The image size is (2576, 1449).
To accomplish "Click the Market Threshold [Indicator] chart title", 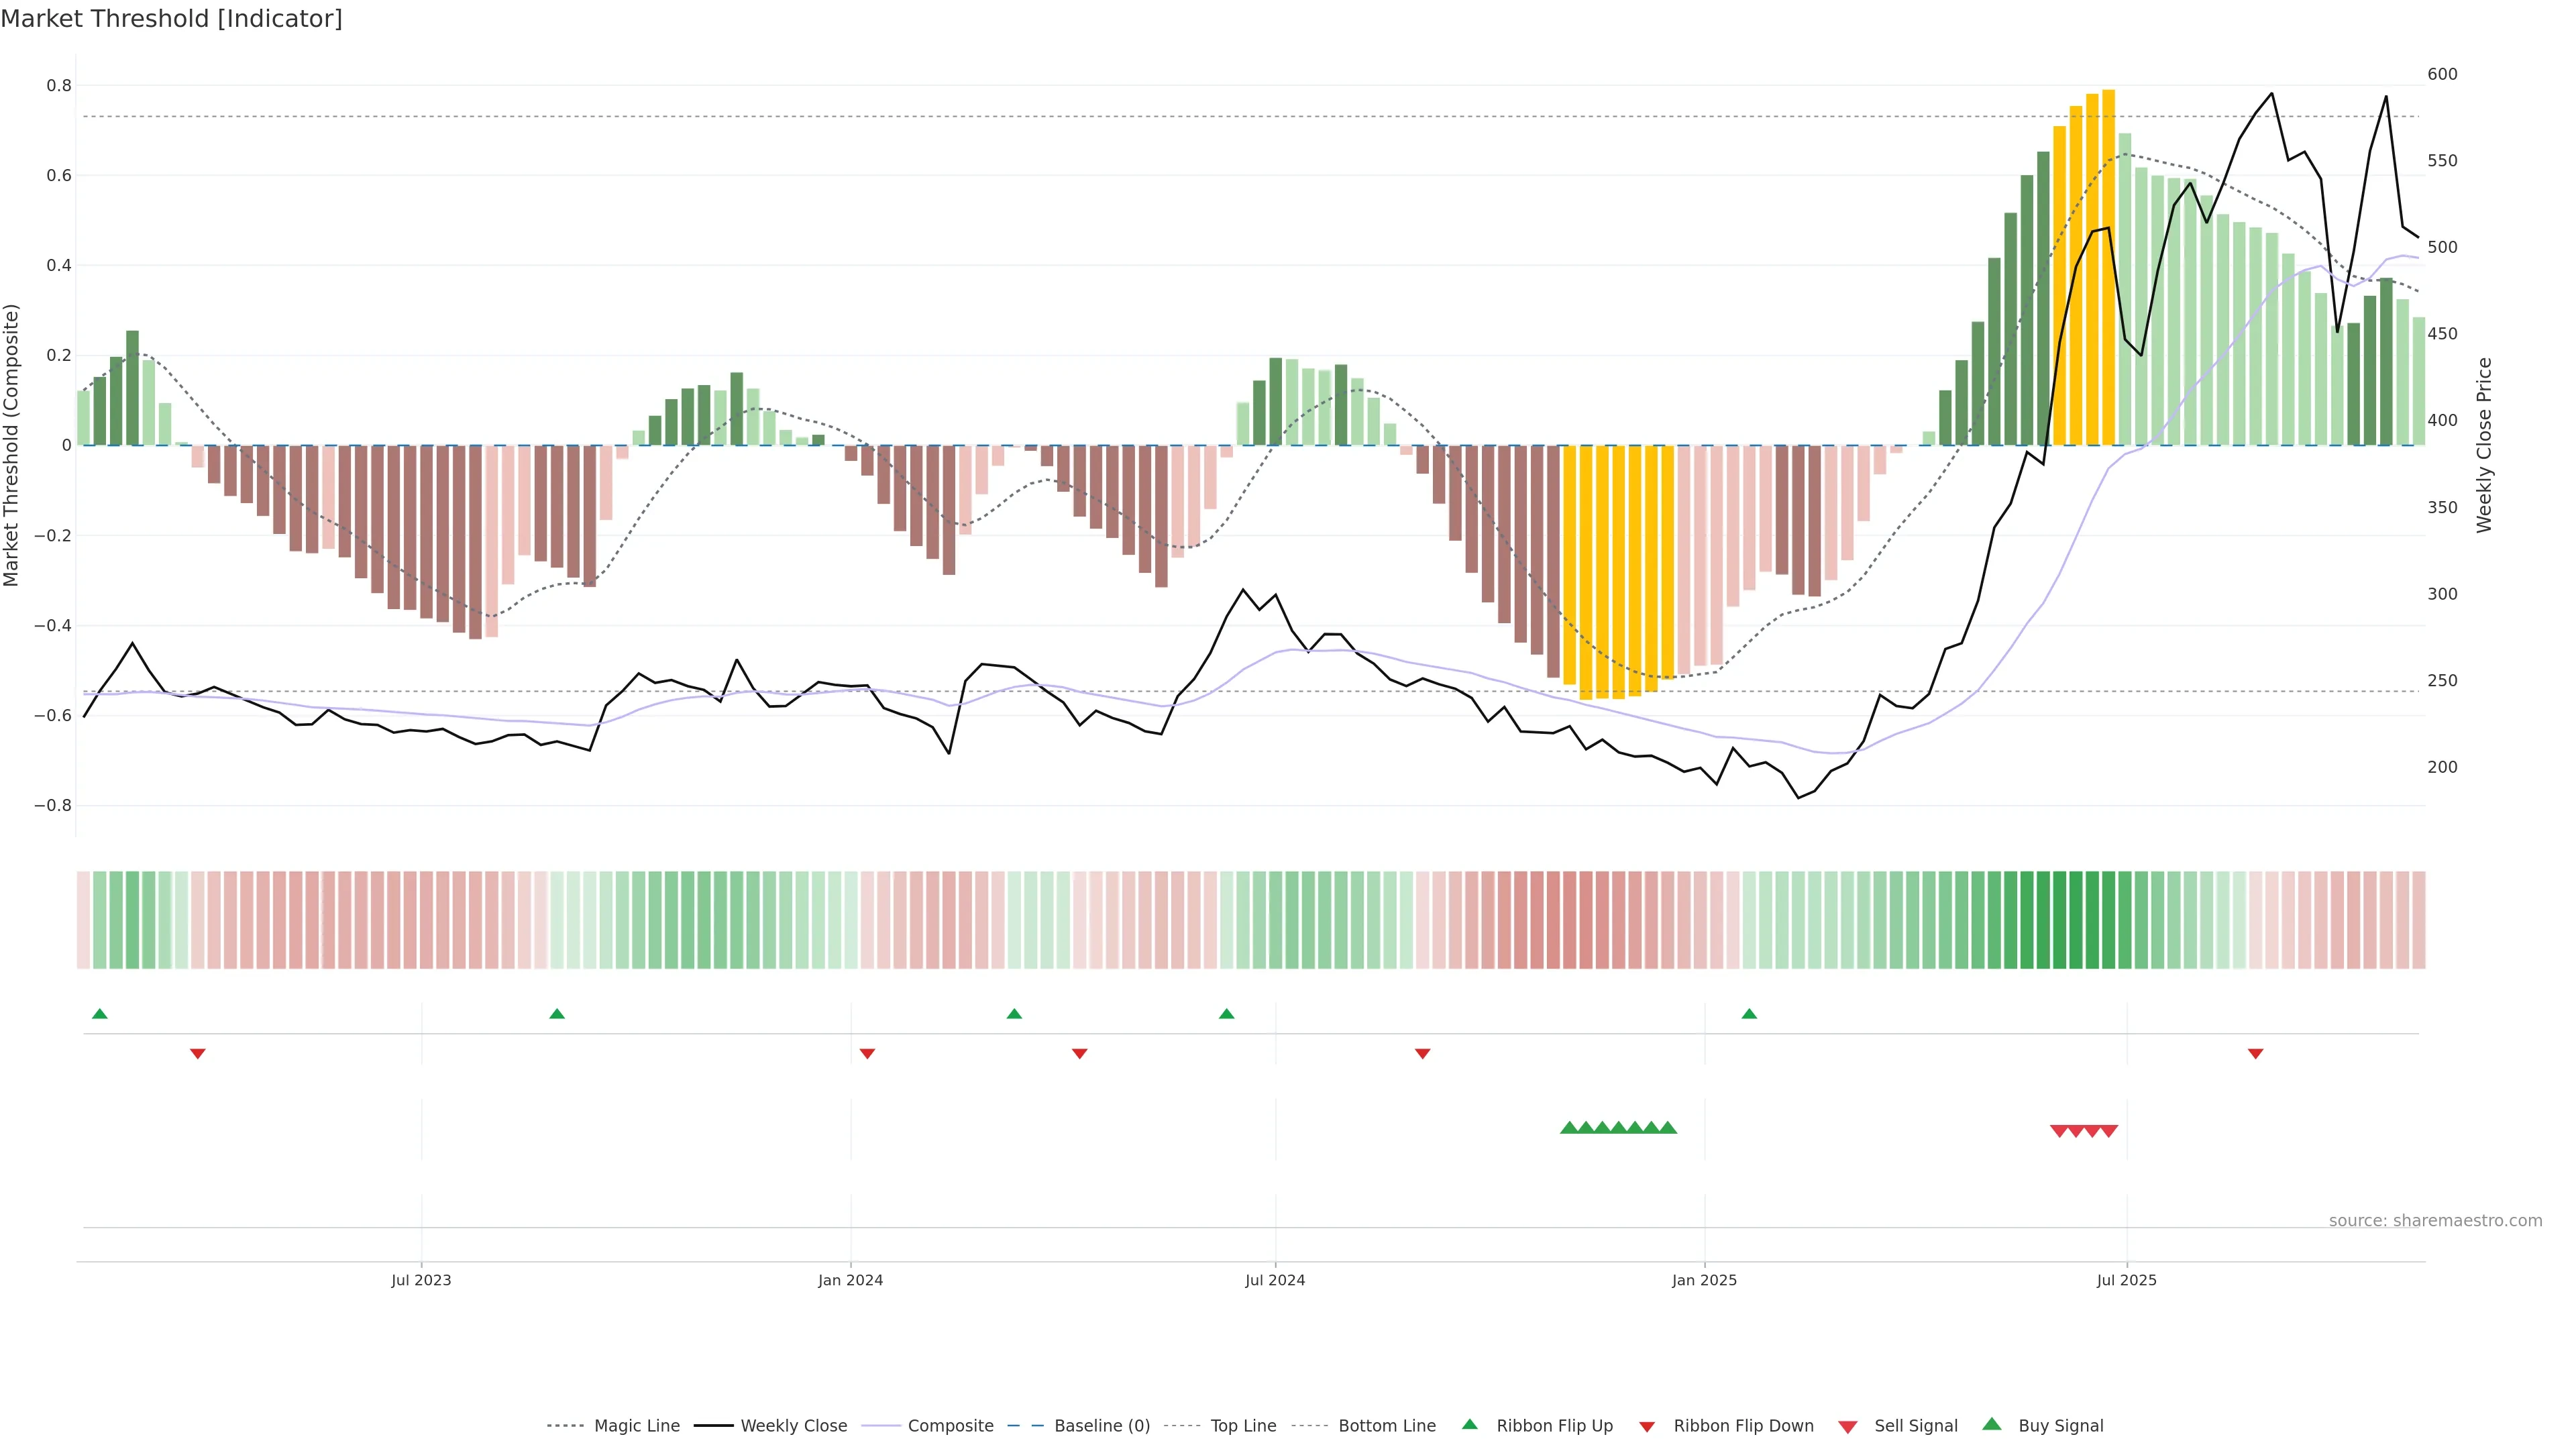I will (171, 19).
